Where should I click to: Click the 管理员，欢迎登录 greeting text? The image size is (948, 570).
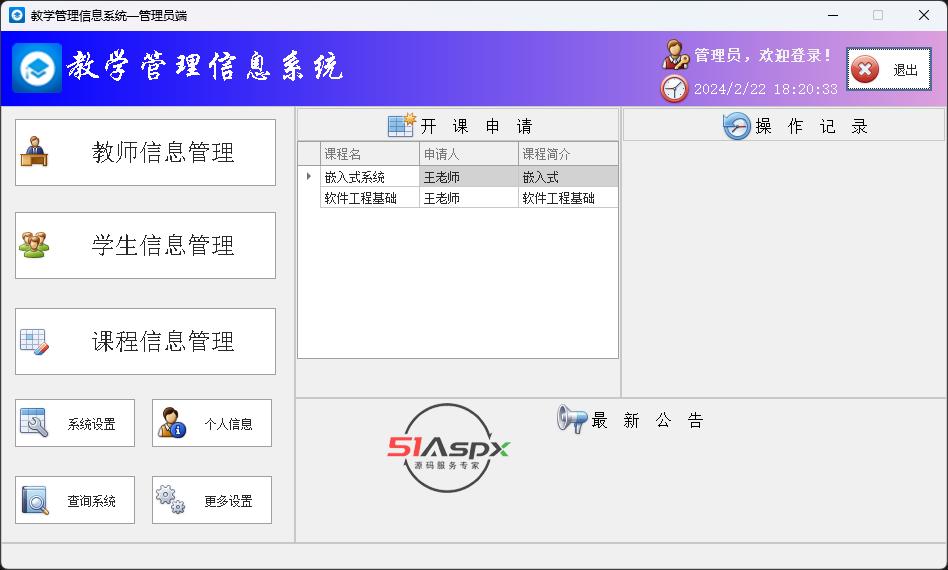point(763,56)
